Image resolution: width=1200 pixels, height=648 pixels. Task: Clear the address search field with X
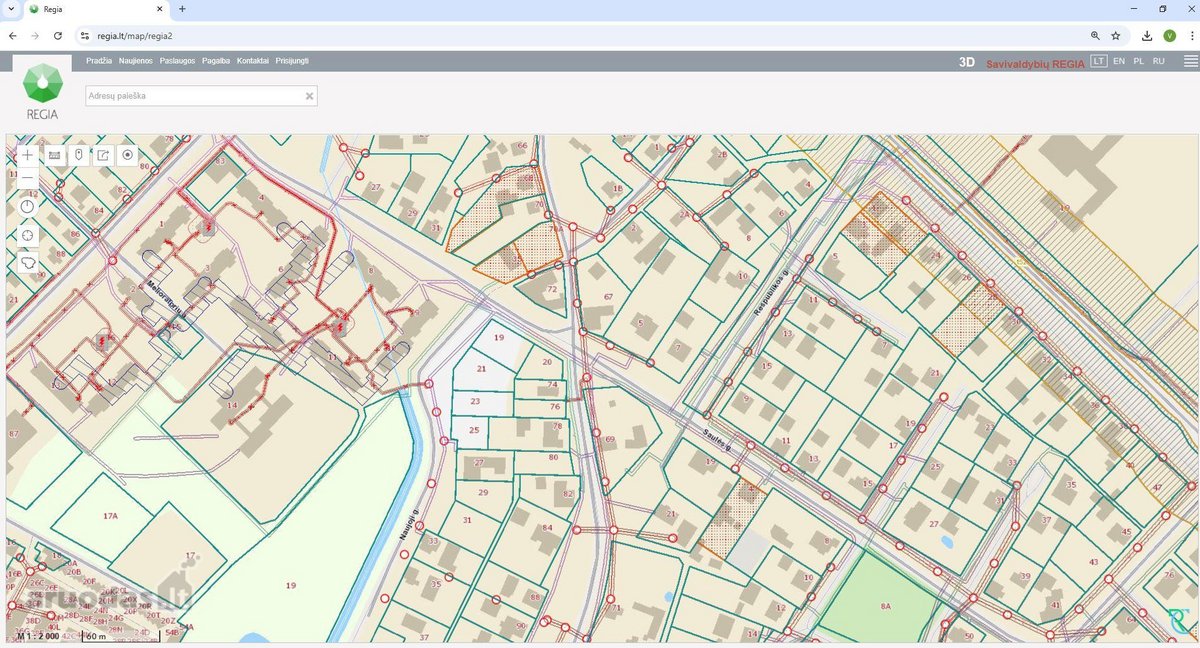(x=310, y=96)
